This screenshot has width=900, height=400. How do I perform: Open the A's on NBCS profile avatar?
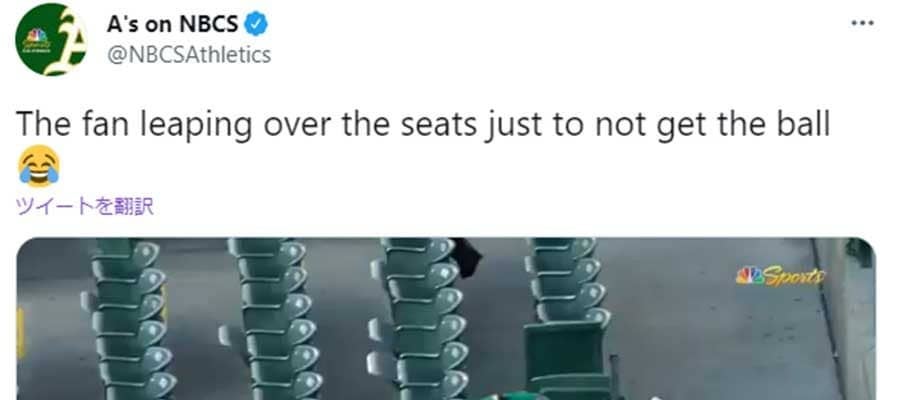tap(51, 39)
